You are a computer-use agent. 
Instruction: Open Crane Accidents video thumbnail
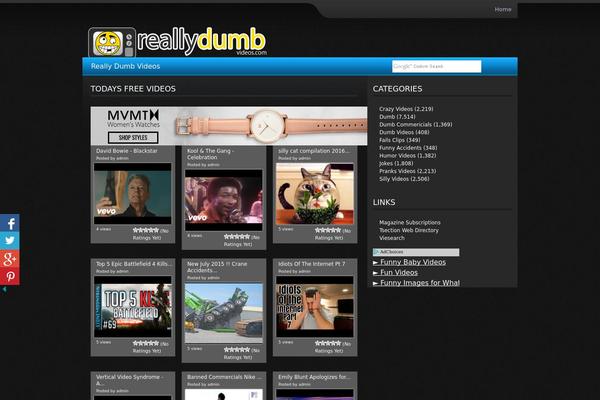[224, 313]
